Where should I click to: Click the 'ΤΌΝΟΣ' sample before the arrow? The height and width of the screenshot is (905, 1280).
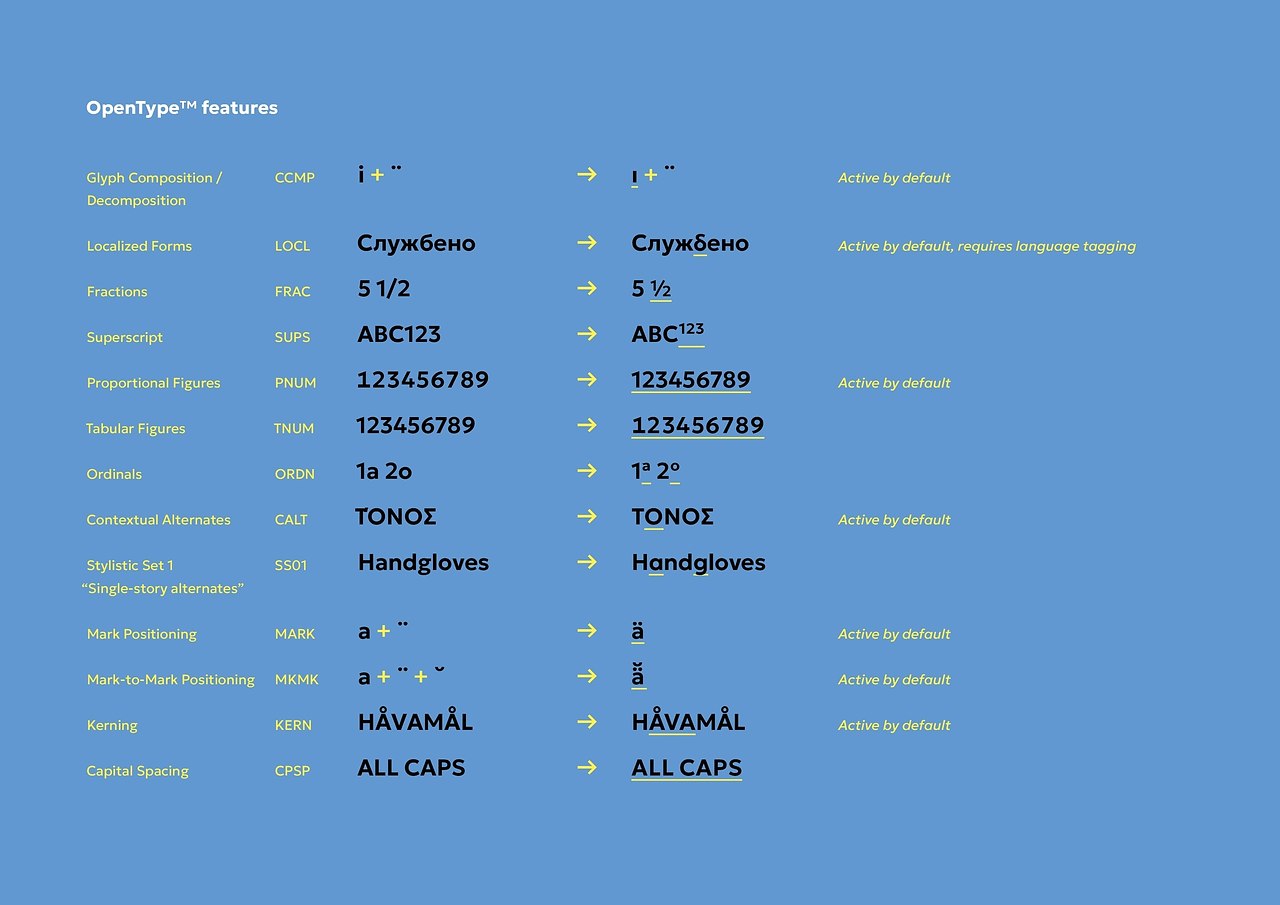(x=396, y=518)
